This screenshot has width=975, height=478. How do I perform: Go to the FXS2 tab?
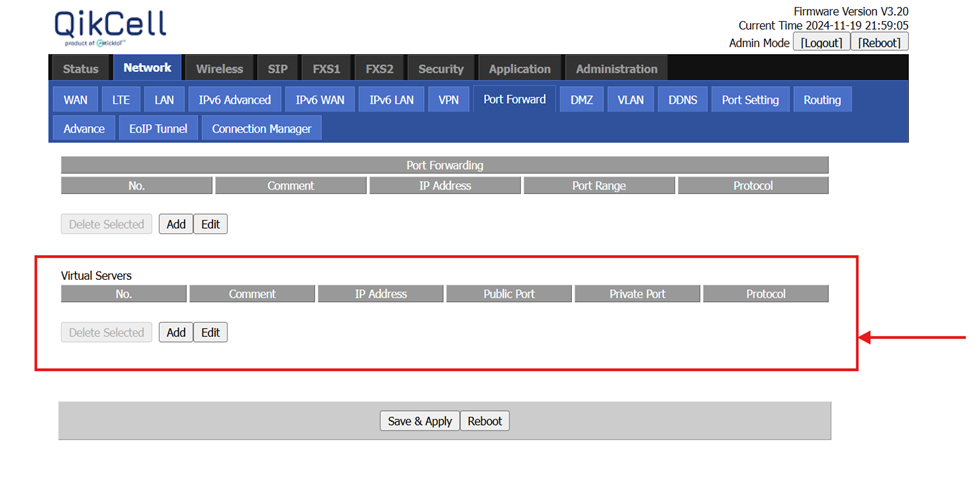(379, 69)
